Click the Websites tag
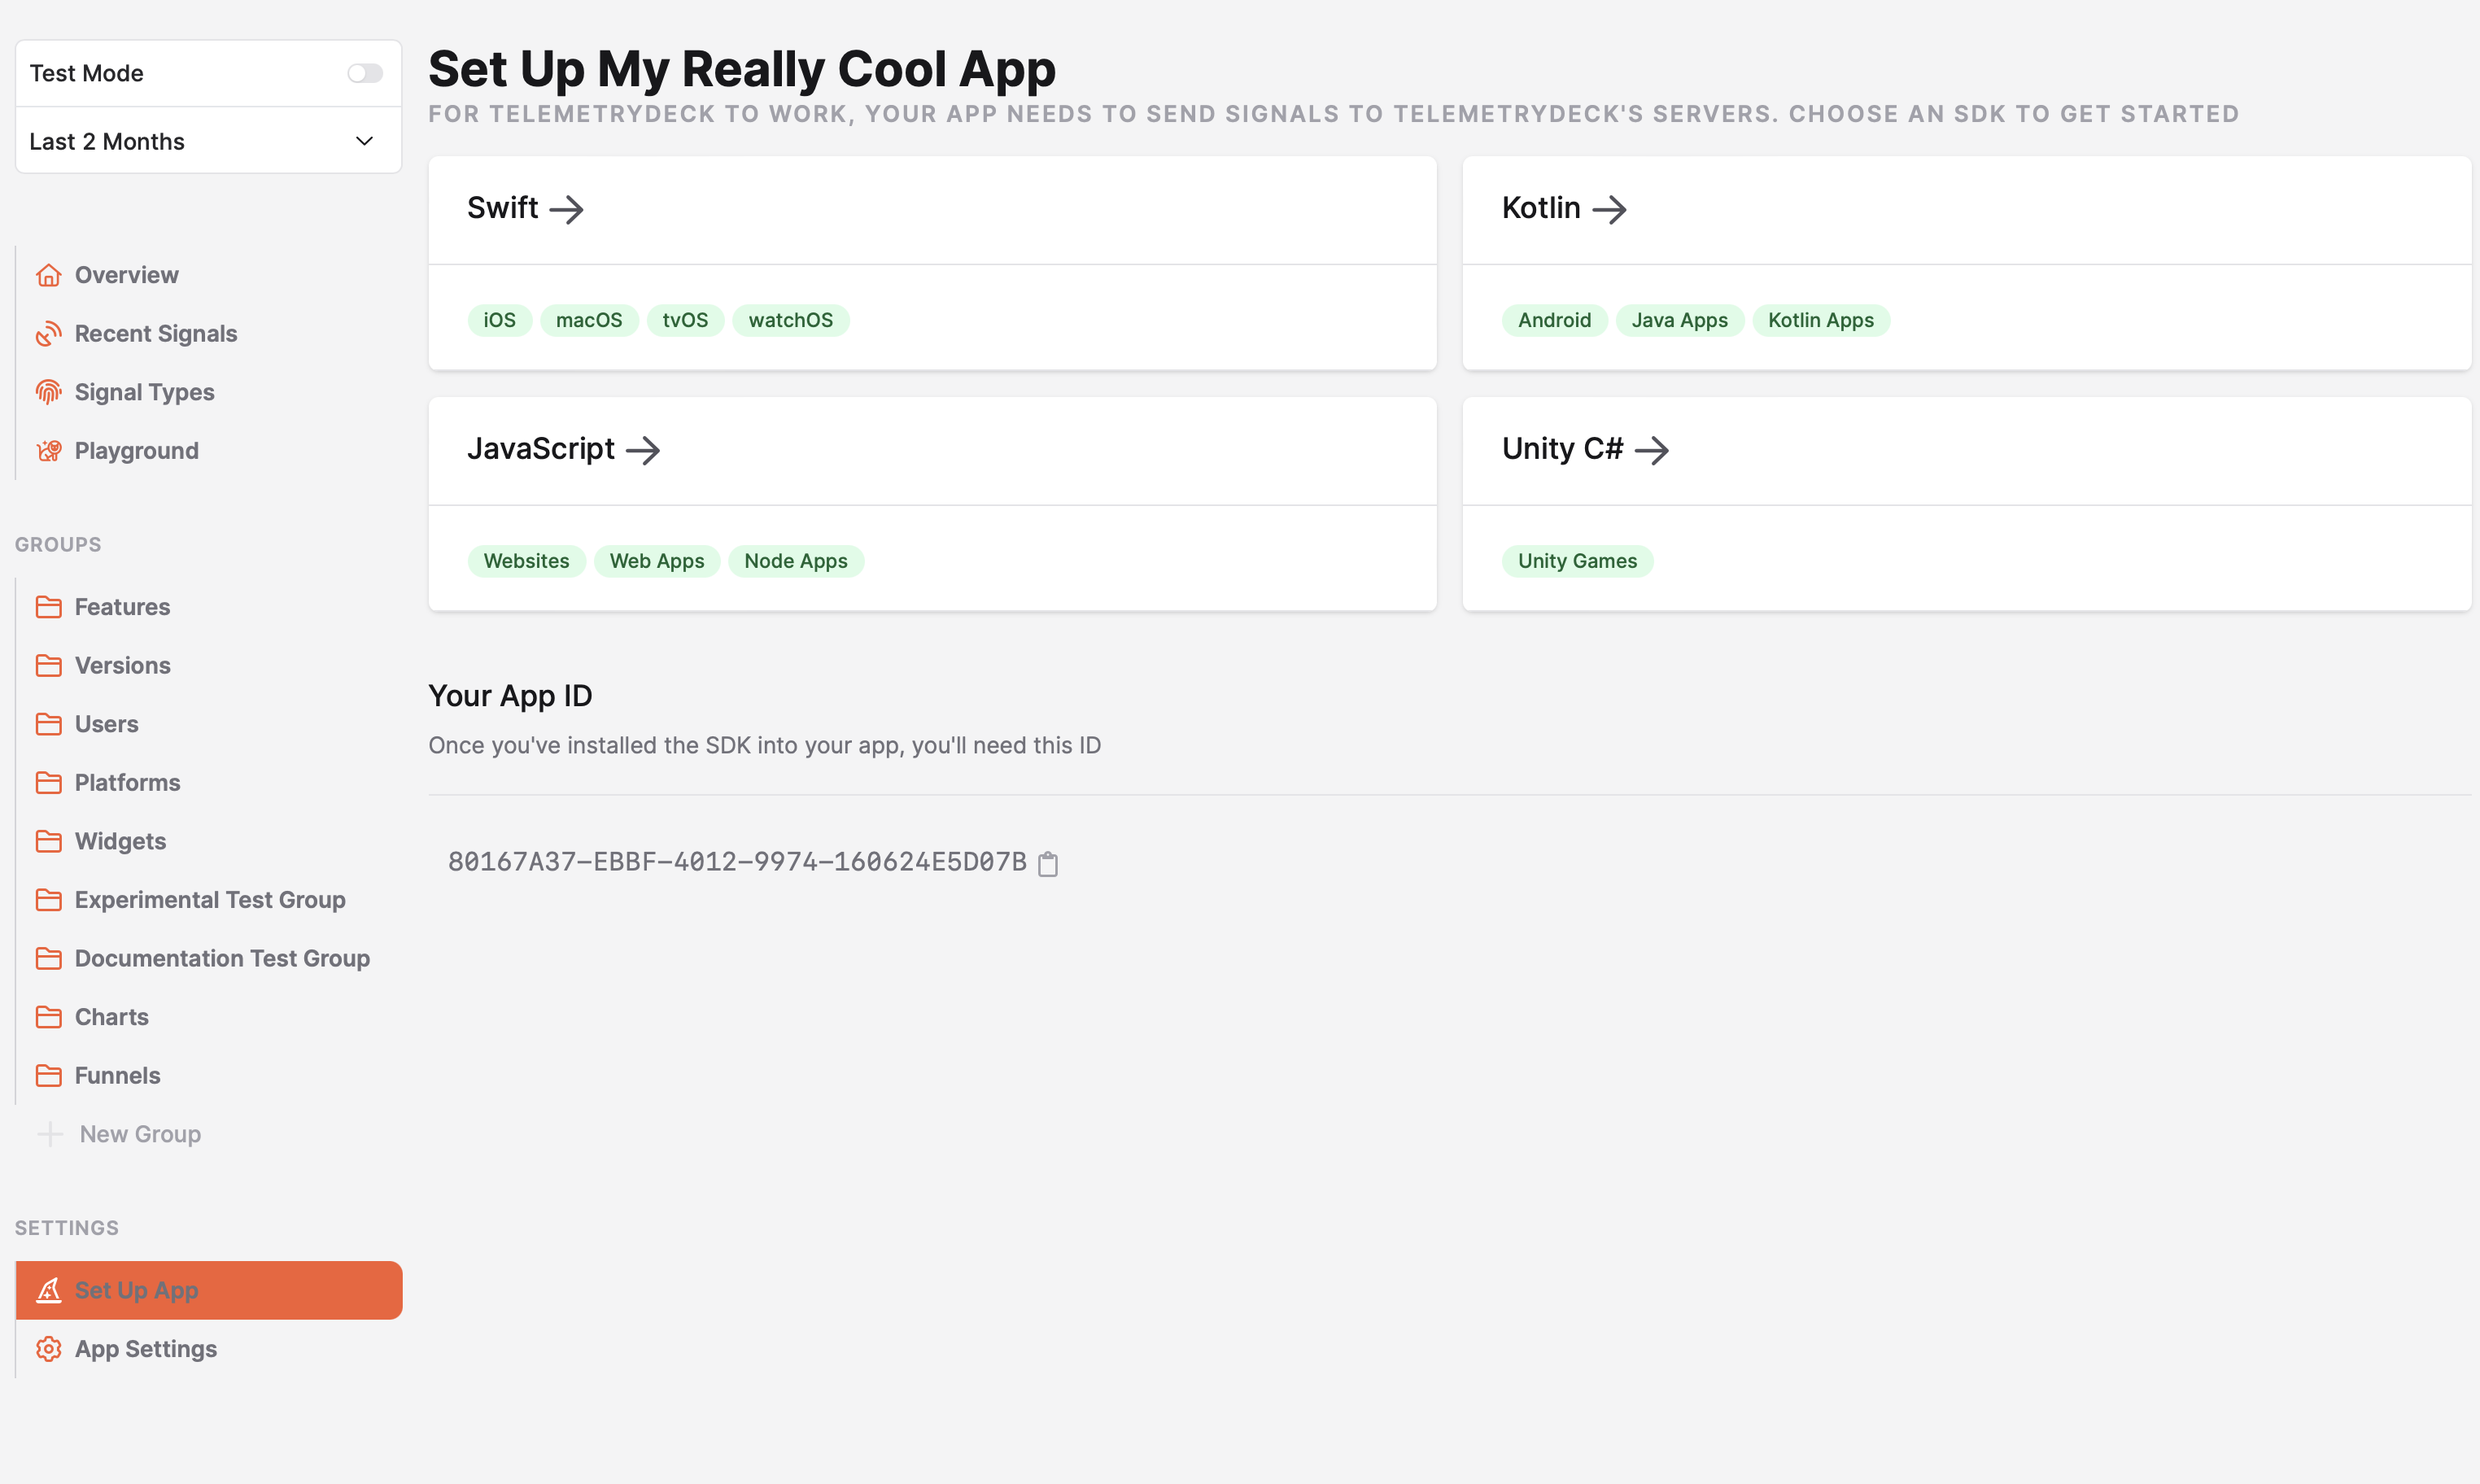The width and height of the screenshot is (2480, 1484). click(527, 561)
